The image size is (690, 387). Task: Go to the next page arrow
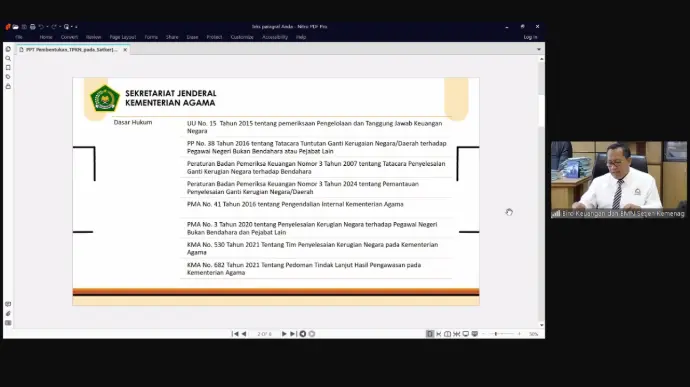(284, 334)
